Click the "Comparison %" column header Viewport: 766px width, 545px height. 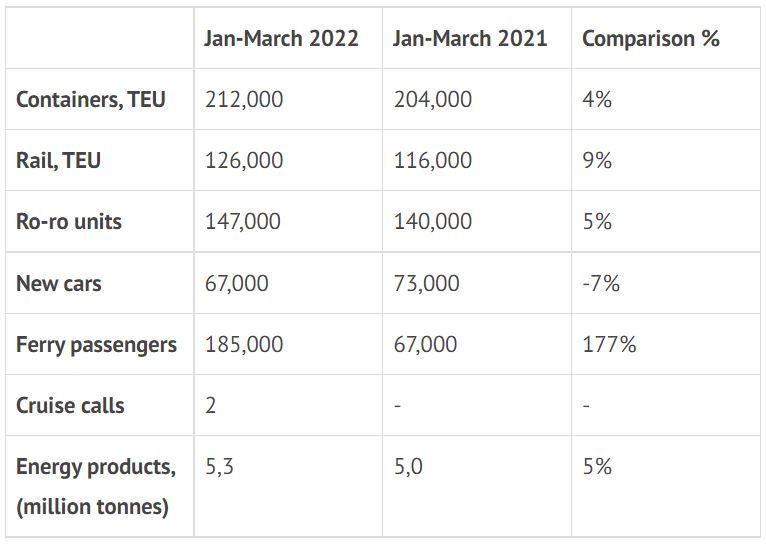[x=651, y=38]
